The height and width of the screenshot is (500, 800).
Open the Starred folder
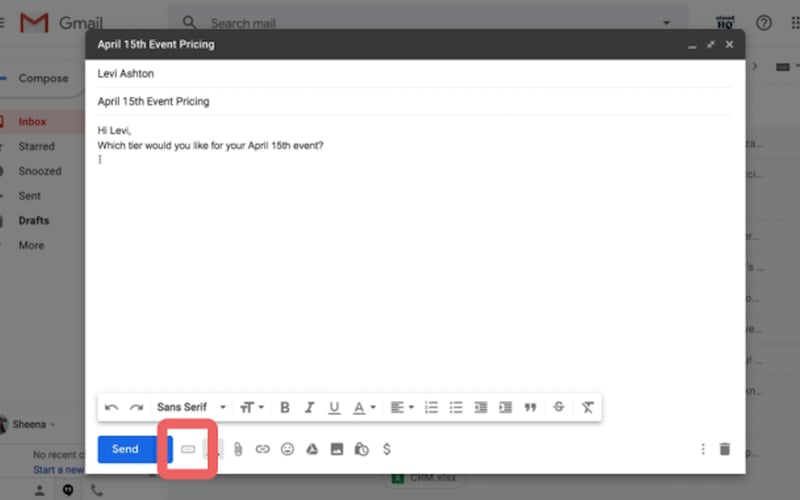36,146
